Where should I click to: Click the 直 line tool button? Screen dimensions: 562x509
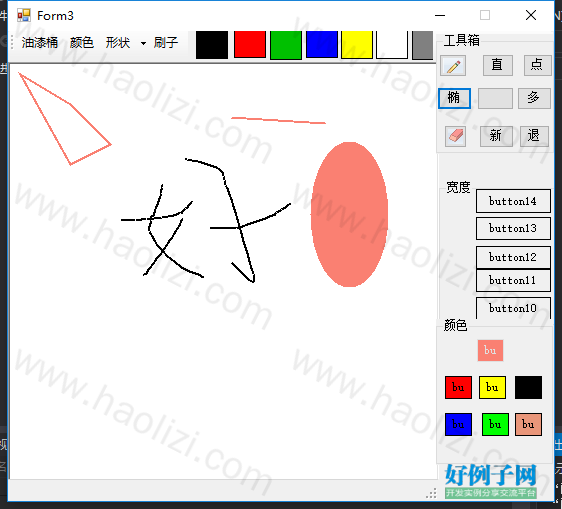pyautogui.click(x=497, y=65)
